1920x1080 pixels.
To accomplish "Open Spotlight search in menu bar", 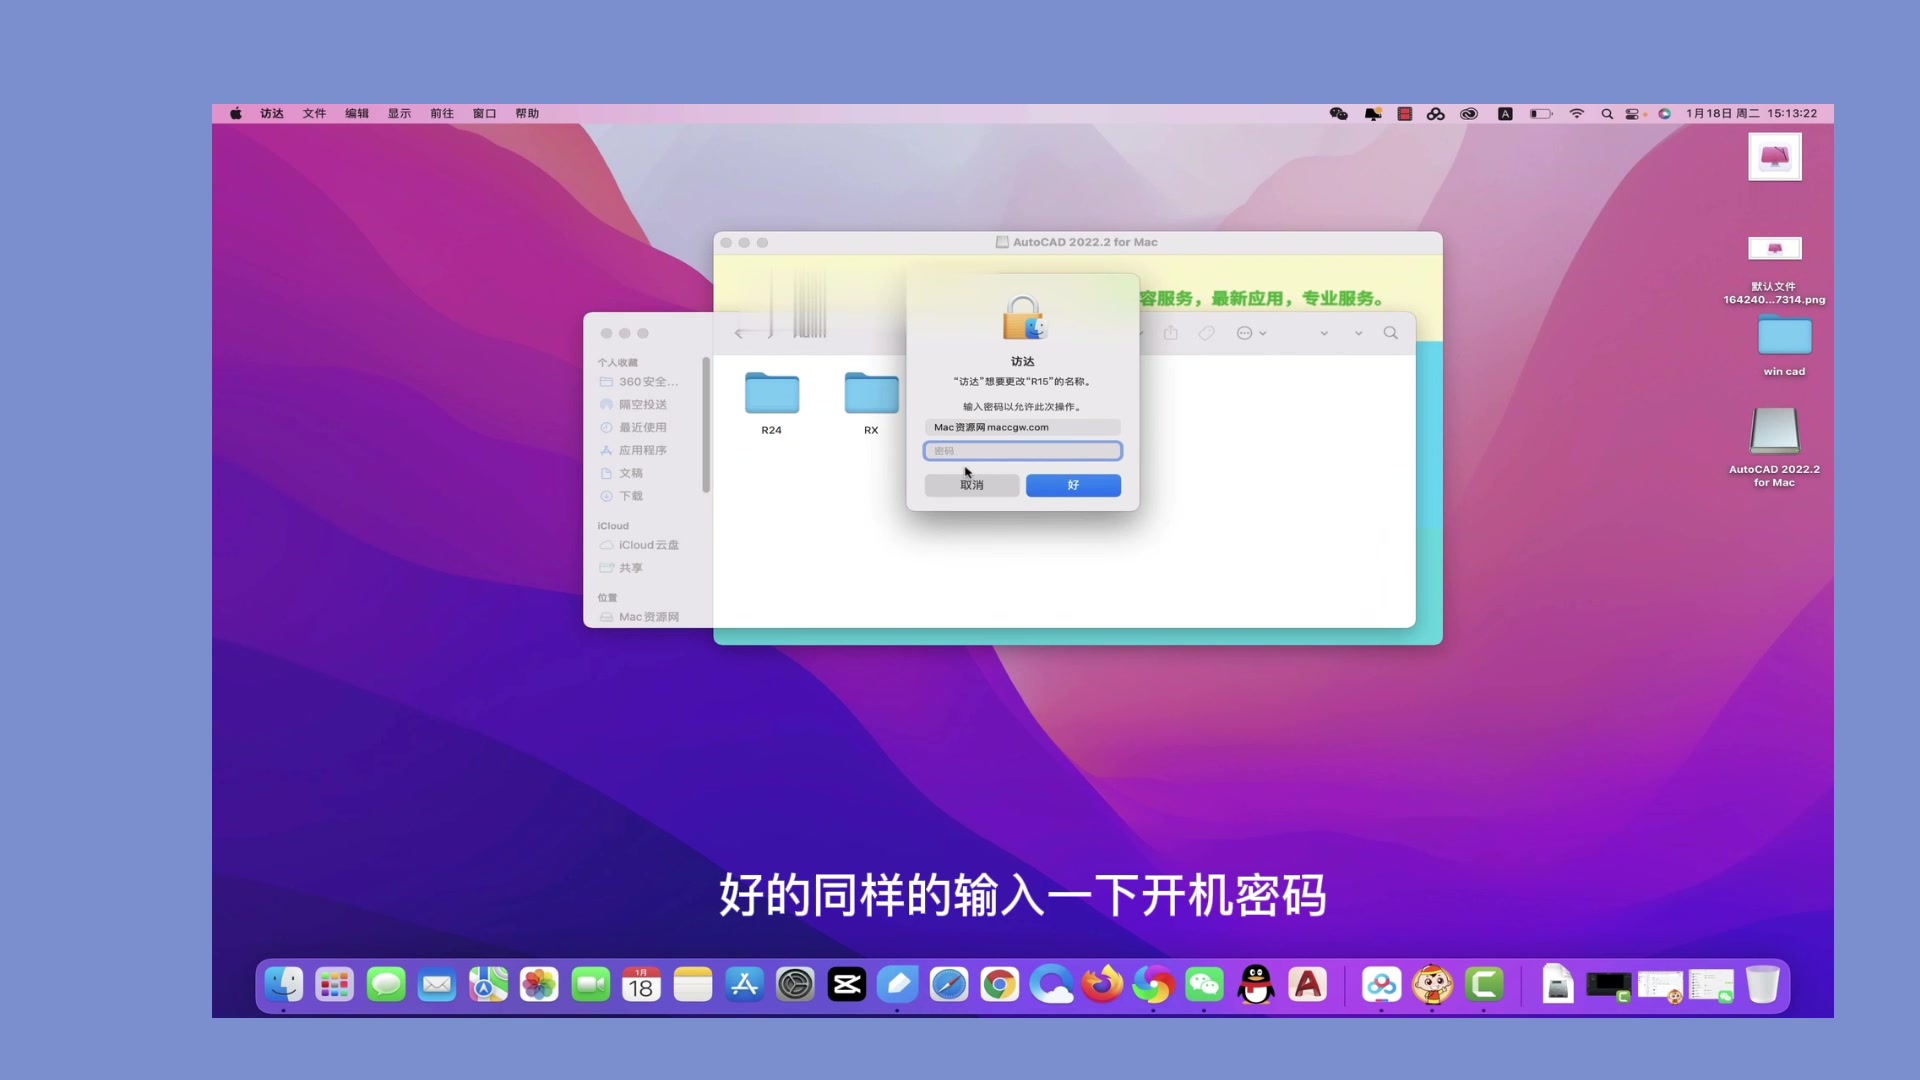I will [1607, 114].
